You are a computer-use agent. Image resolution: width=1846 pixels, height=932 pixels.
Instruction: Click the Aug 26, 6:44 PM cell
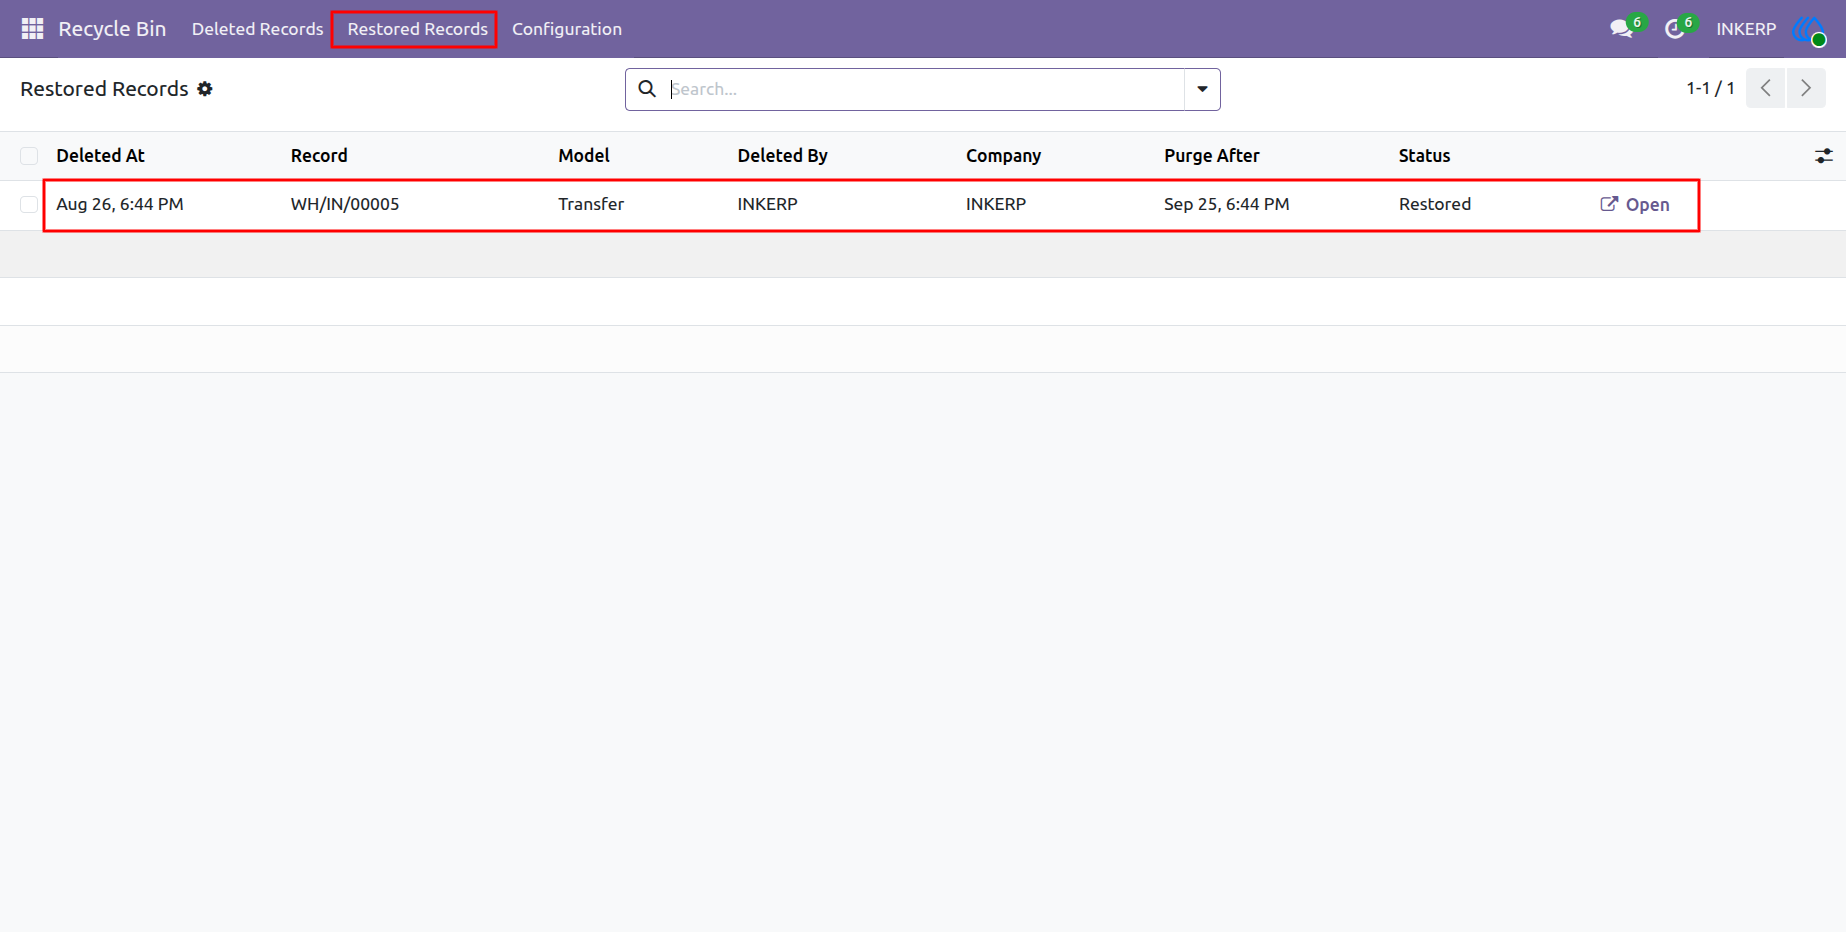[120, 204]
